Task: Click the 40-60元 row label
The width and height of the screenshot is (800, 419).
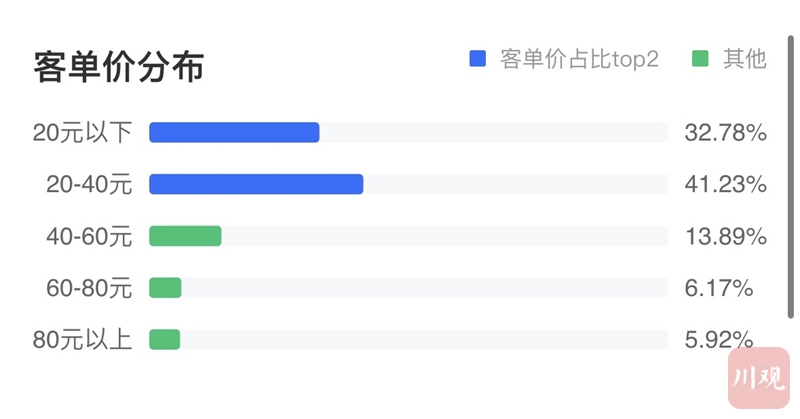Action: pyautogui.click(x=89, y=236)
